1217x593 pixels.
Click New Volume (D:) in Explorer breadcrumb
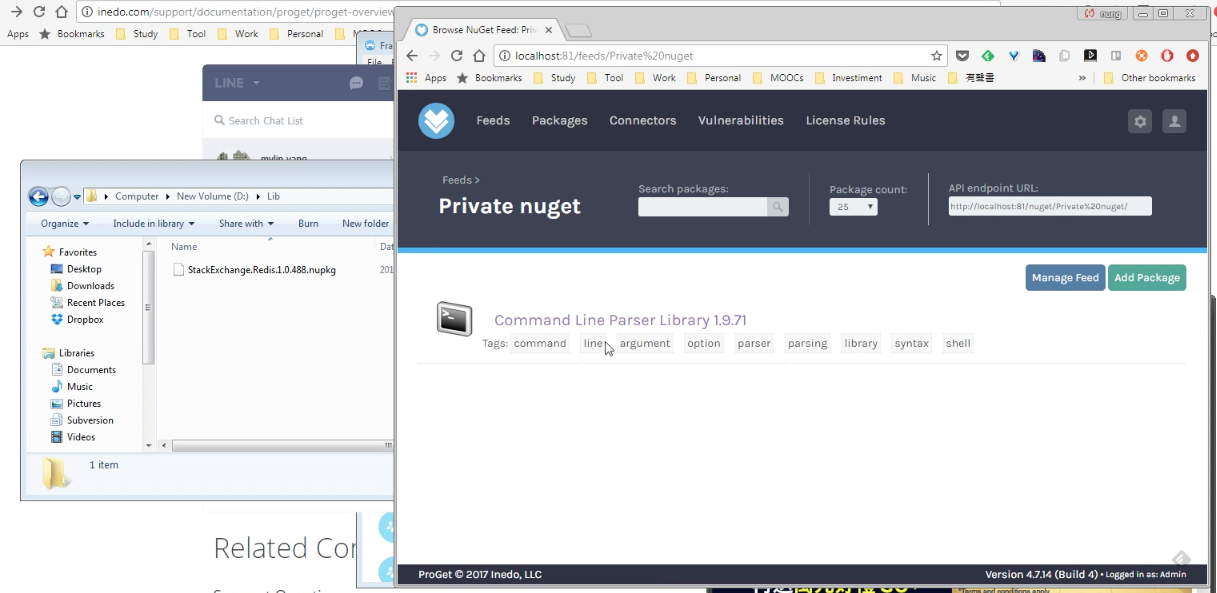pos(213,197)
